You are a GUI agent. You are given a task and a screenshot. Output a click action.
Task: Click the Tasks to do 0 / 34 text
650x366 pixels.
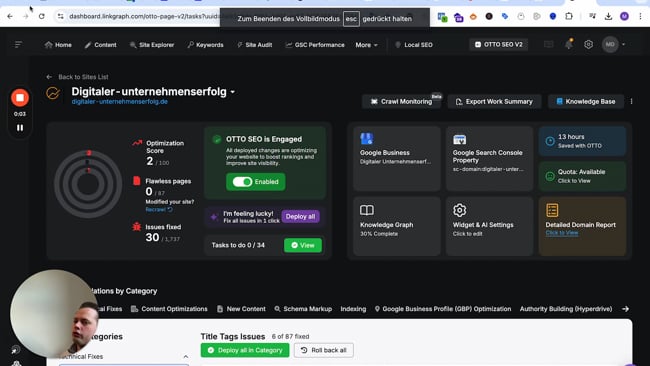(238, 245)
